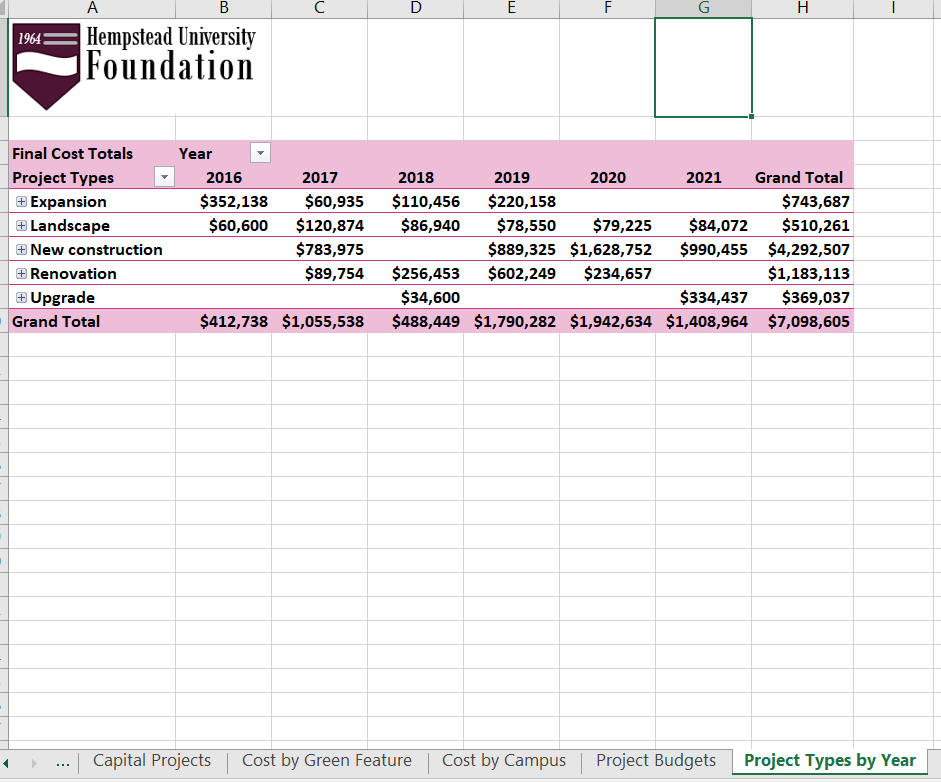Open the Year filter dropdown
The height and width of the screenshot is (782, 941).
(260, 152)
